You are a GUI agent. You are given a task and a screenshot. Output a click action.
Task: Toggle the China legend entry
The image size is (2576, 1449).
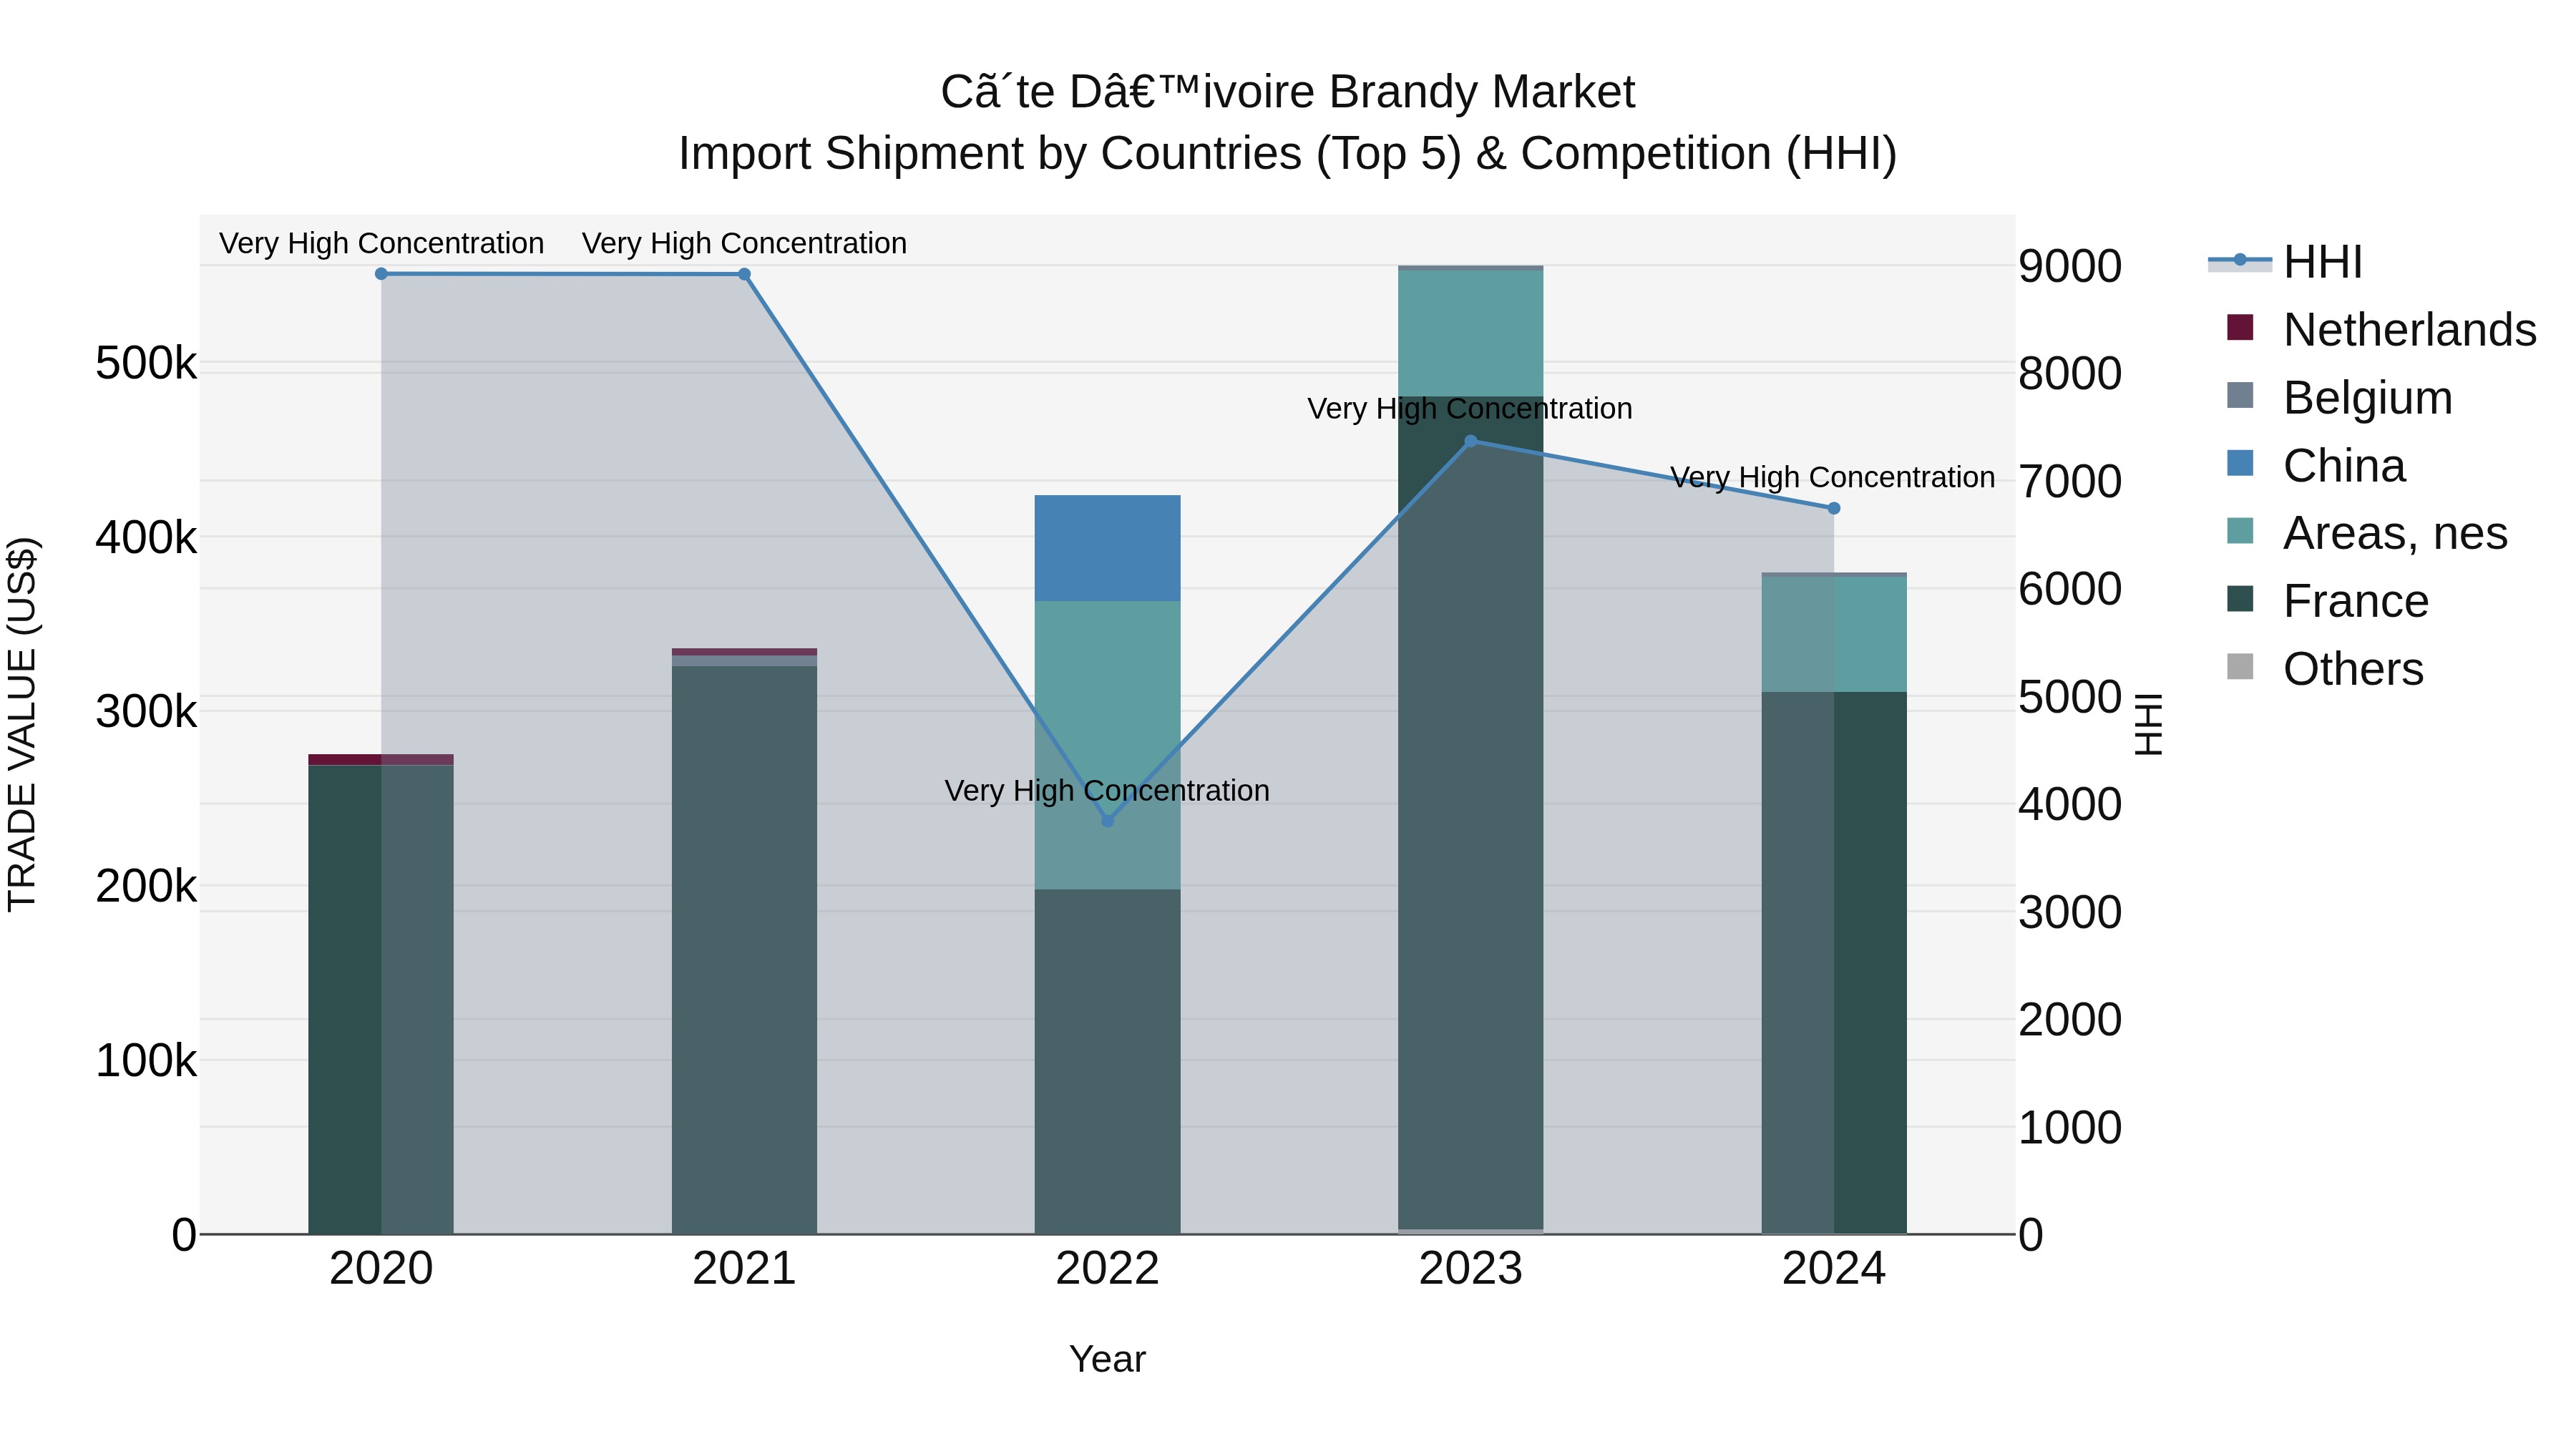click(2315, 465)
